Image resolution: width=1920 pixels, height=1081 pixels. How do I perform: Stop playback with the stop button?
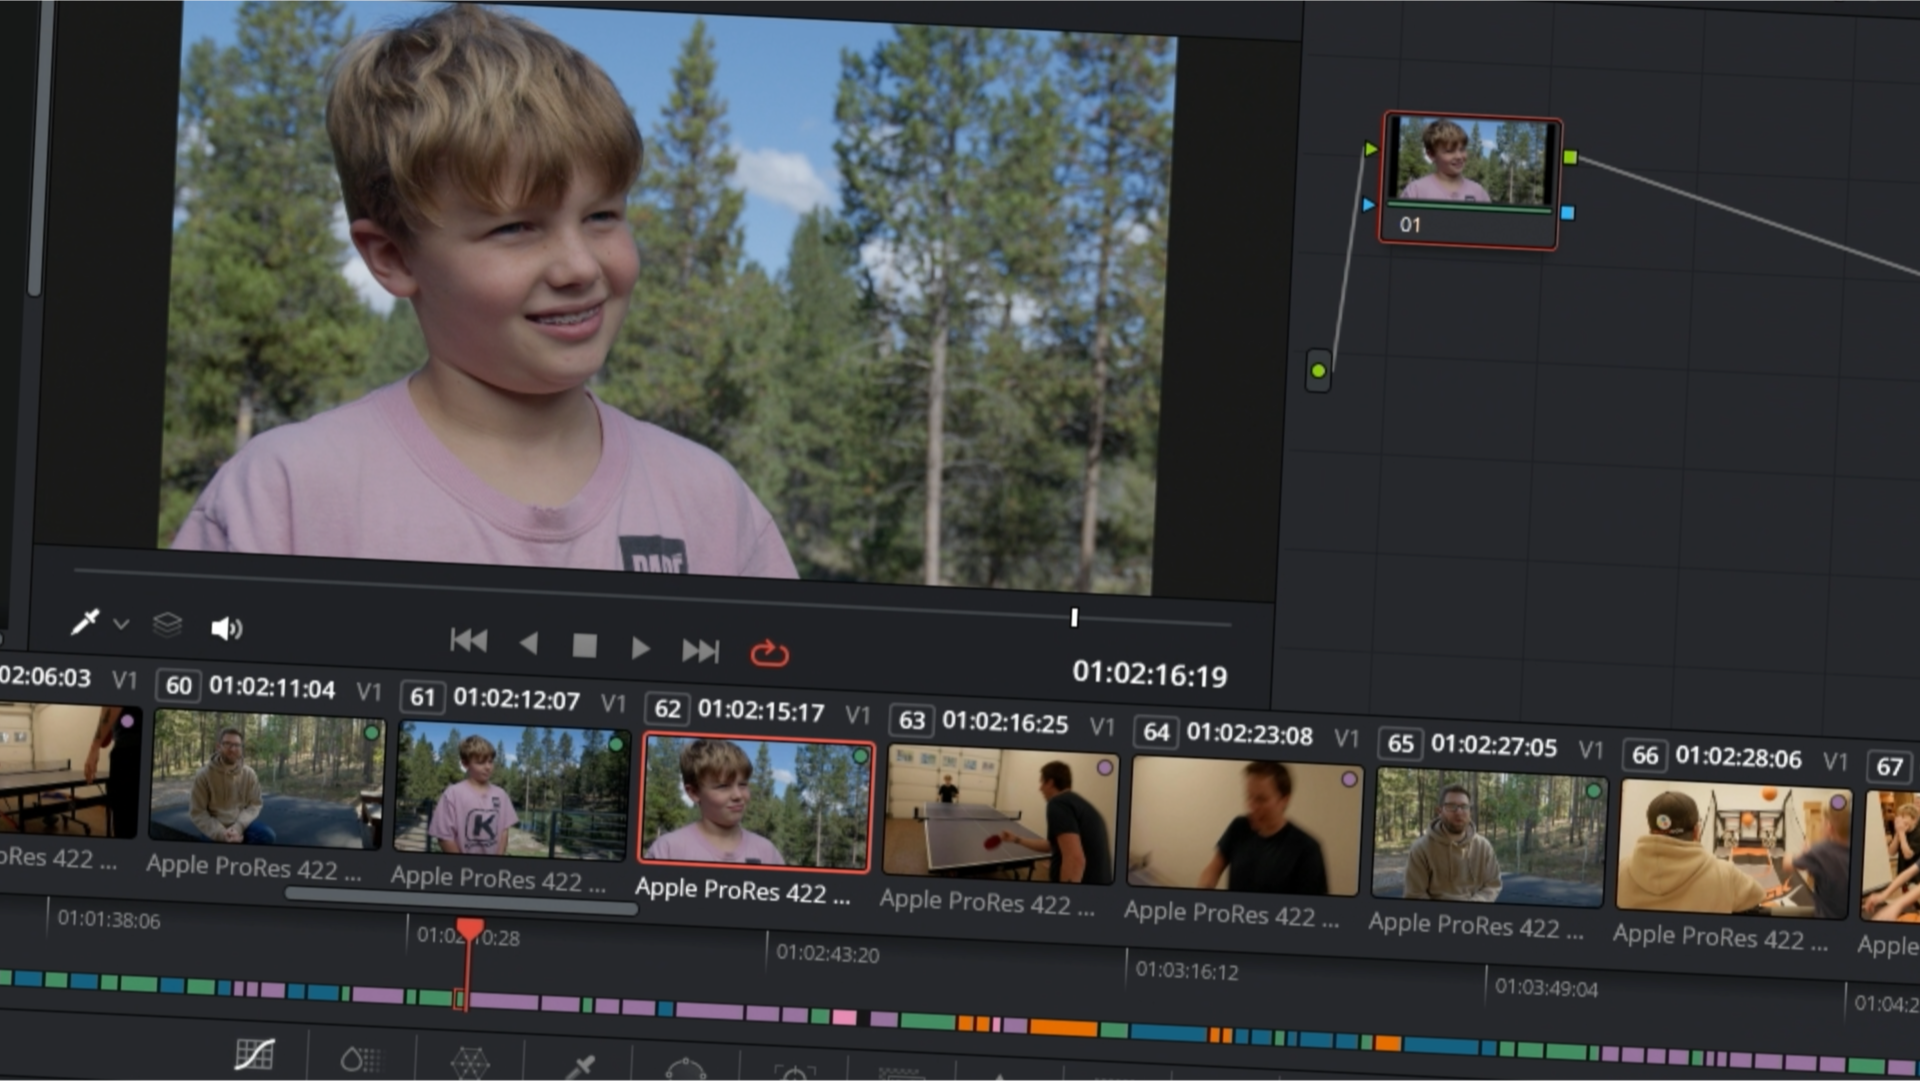(x=585, y=646)
